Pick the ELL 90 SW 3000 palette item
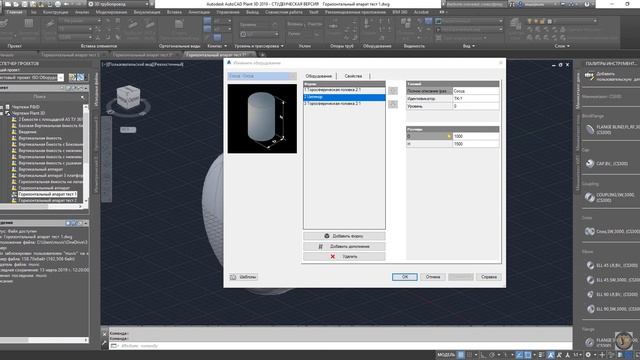This screenshot has width=640, height=360. click(x=612, y=309)
